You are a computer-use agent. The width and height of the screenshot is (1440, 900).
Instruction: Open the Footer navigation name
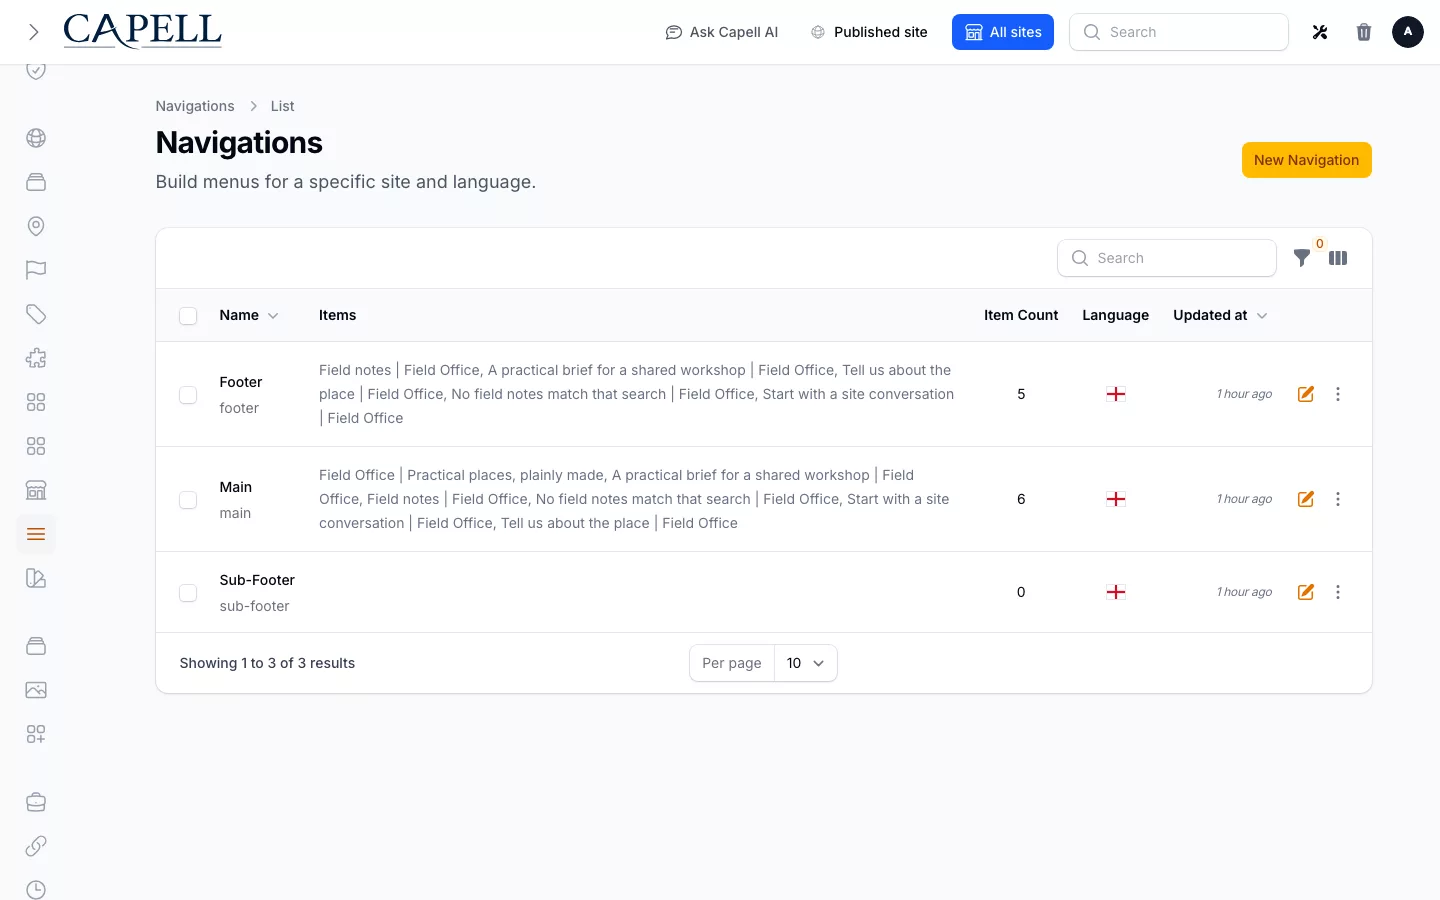[241, 382]
